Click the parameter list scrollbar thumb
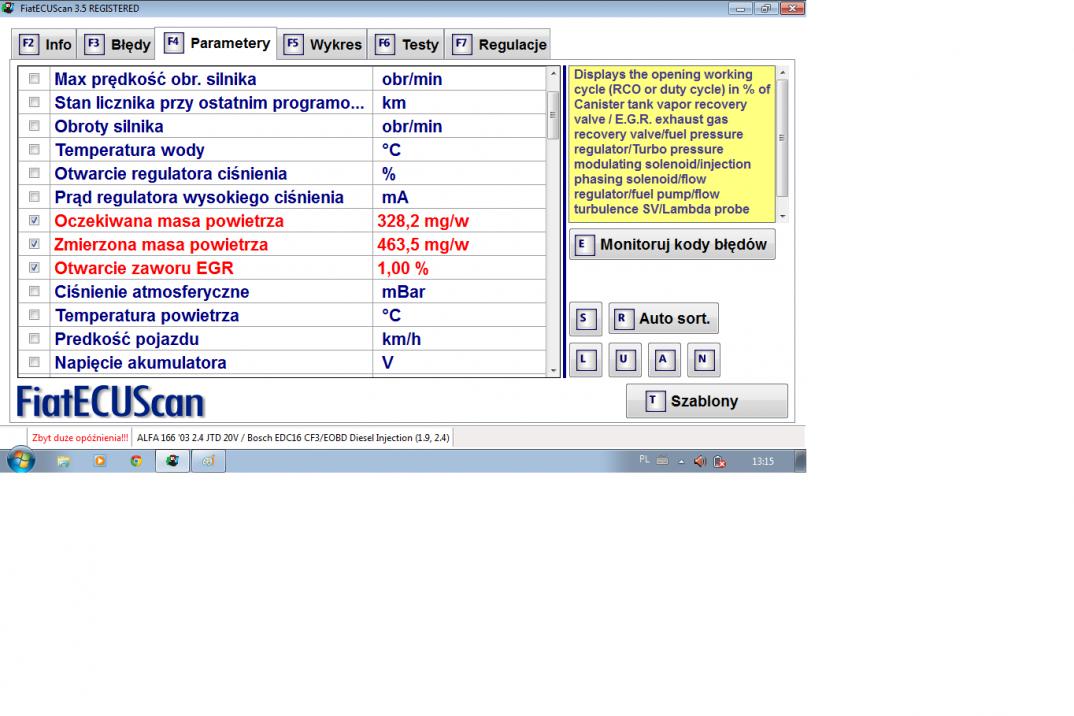 click(x=553, y=114)
